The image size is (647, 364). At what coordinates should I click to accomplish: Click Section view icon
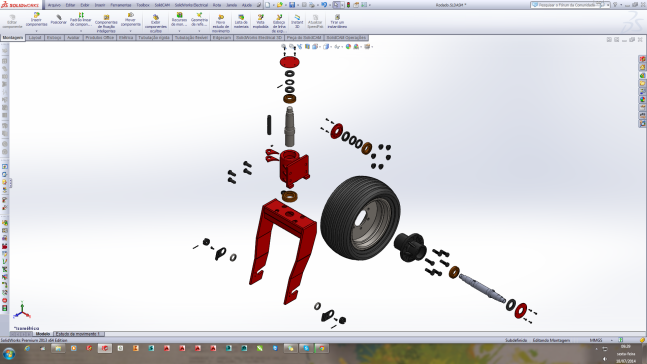[307, 47]
